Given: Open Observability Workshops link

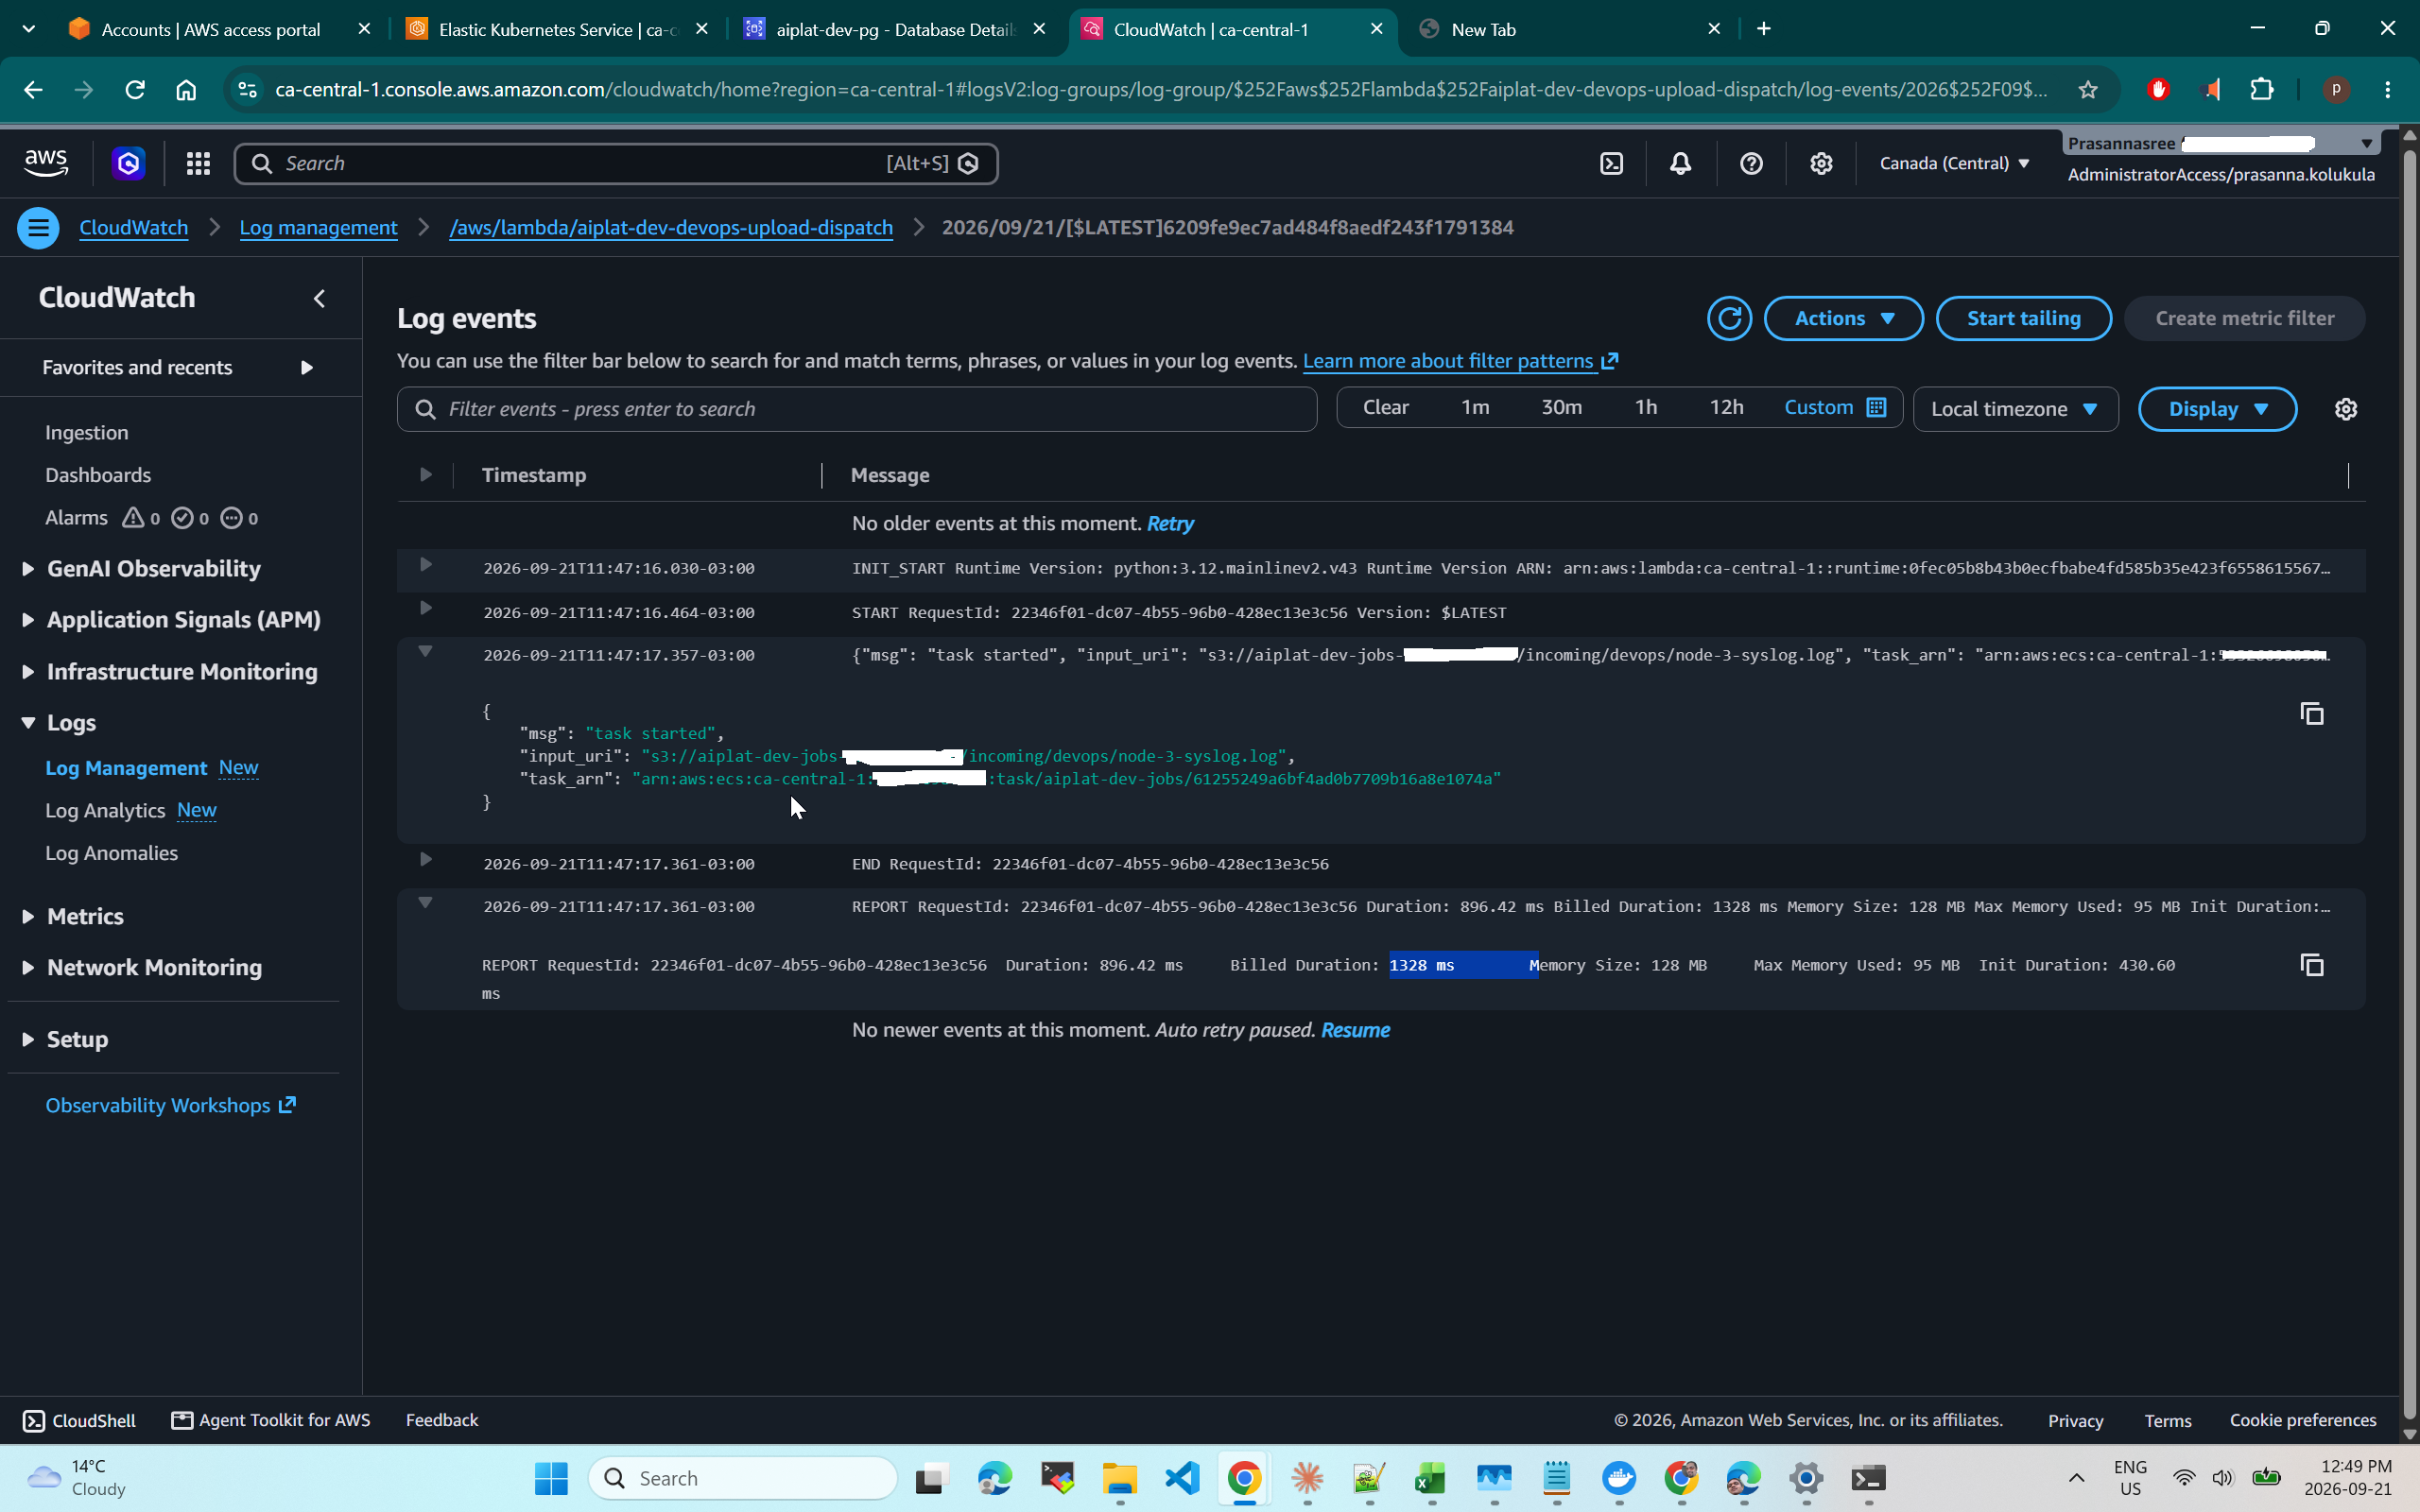Looking at the screenshot, I should tap(170, 1105).
